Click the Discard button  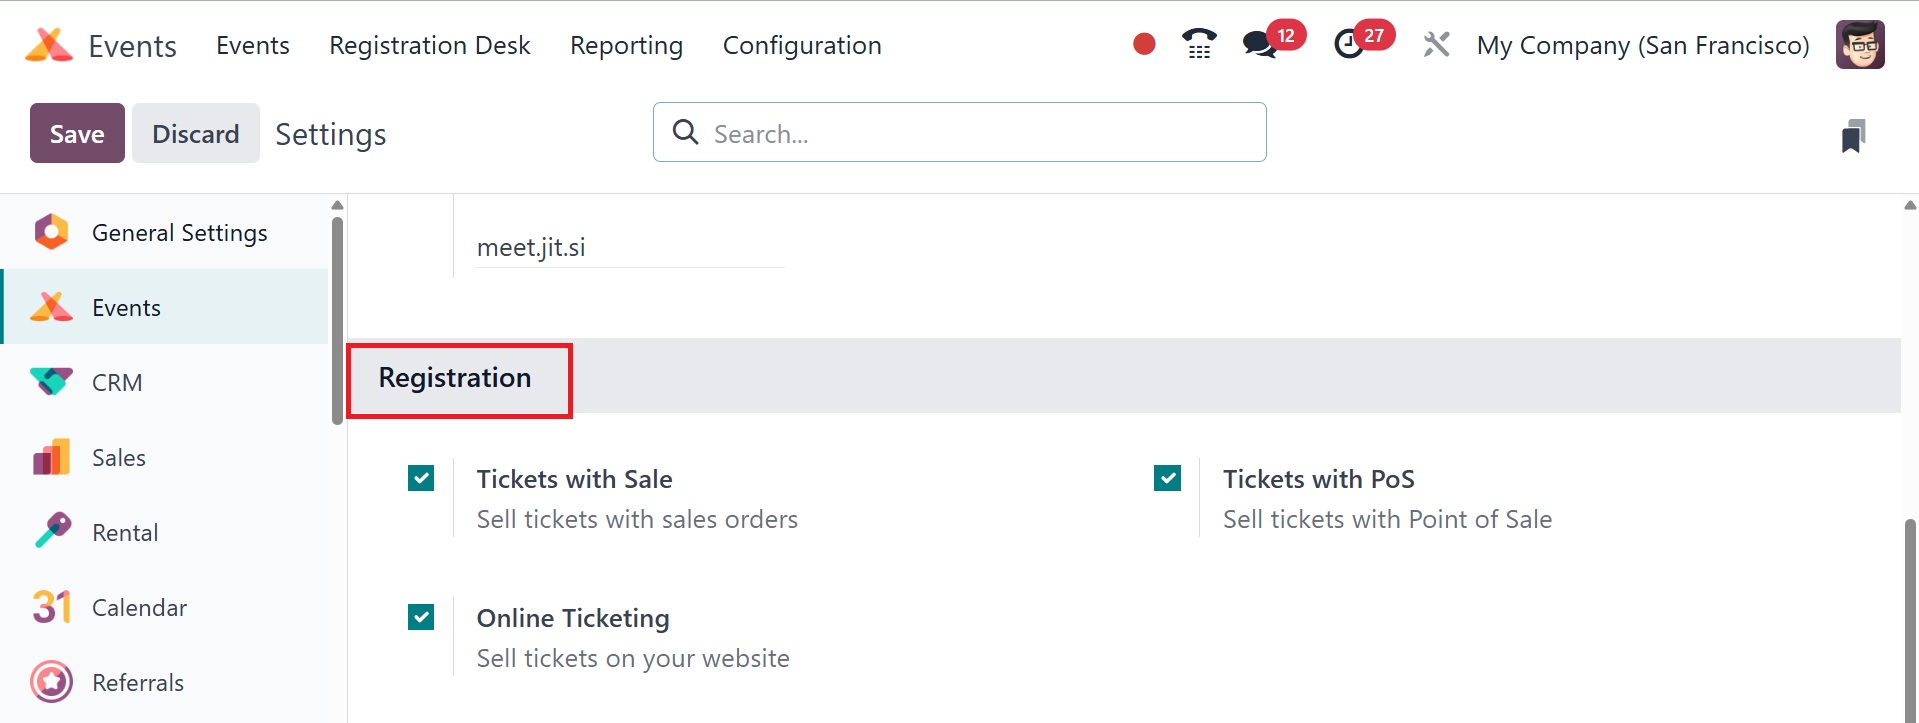coord(196,133)
